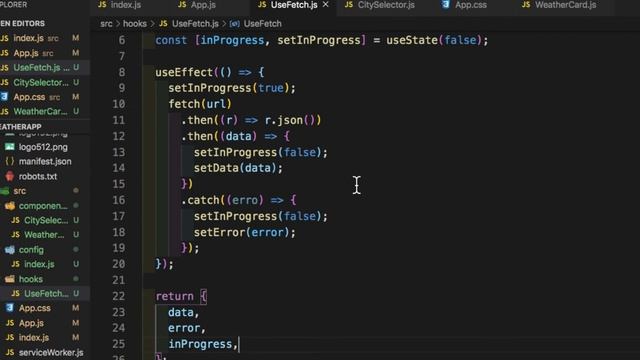The width and height of the screenshot is (640, 360).
Task: Click the hooks folder icon
Action: click(x=10, y=279)
